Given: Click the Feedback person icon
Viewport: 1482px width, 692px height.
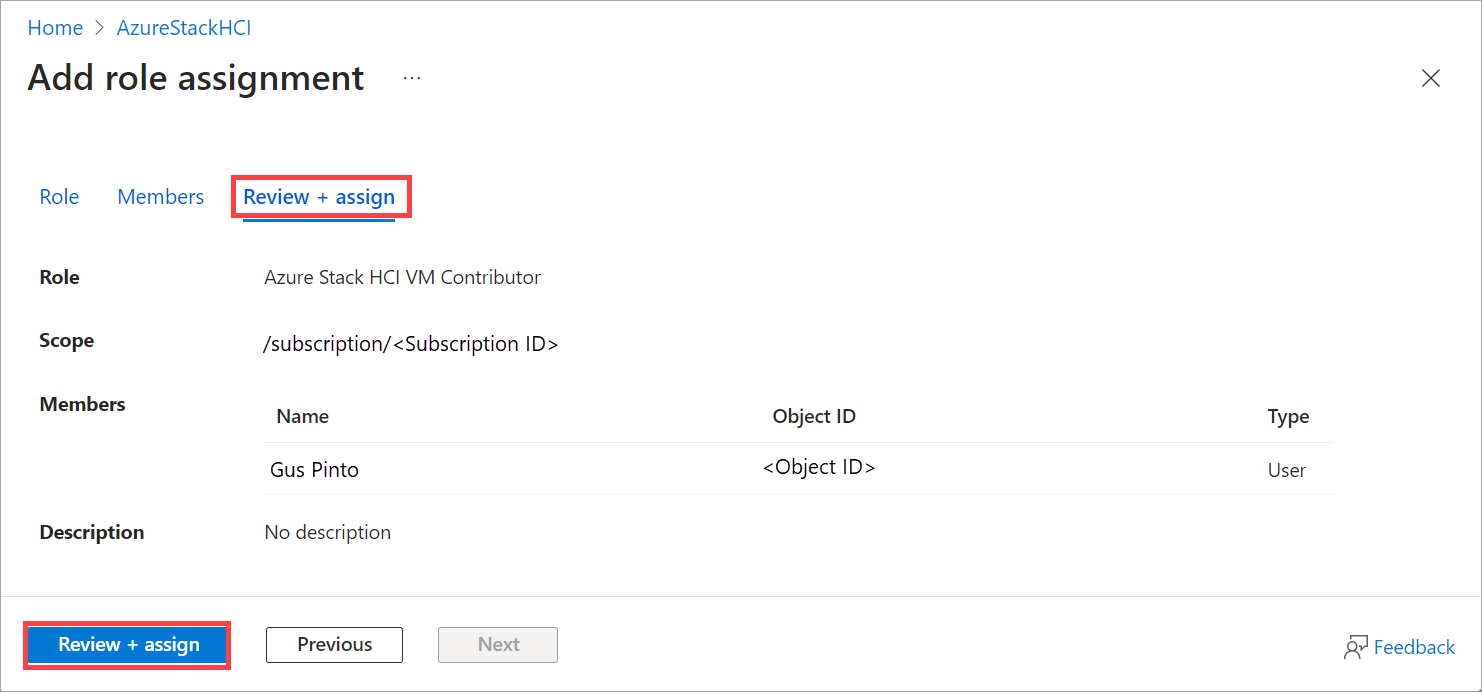Looking at the screenshot, I should [1356, 647].
